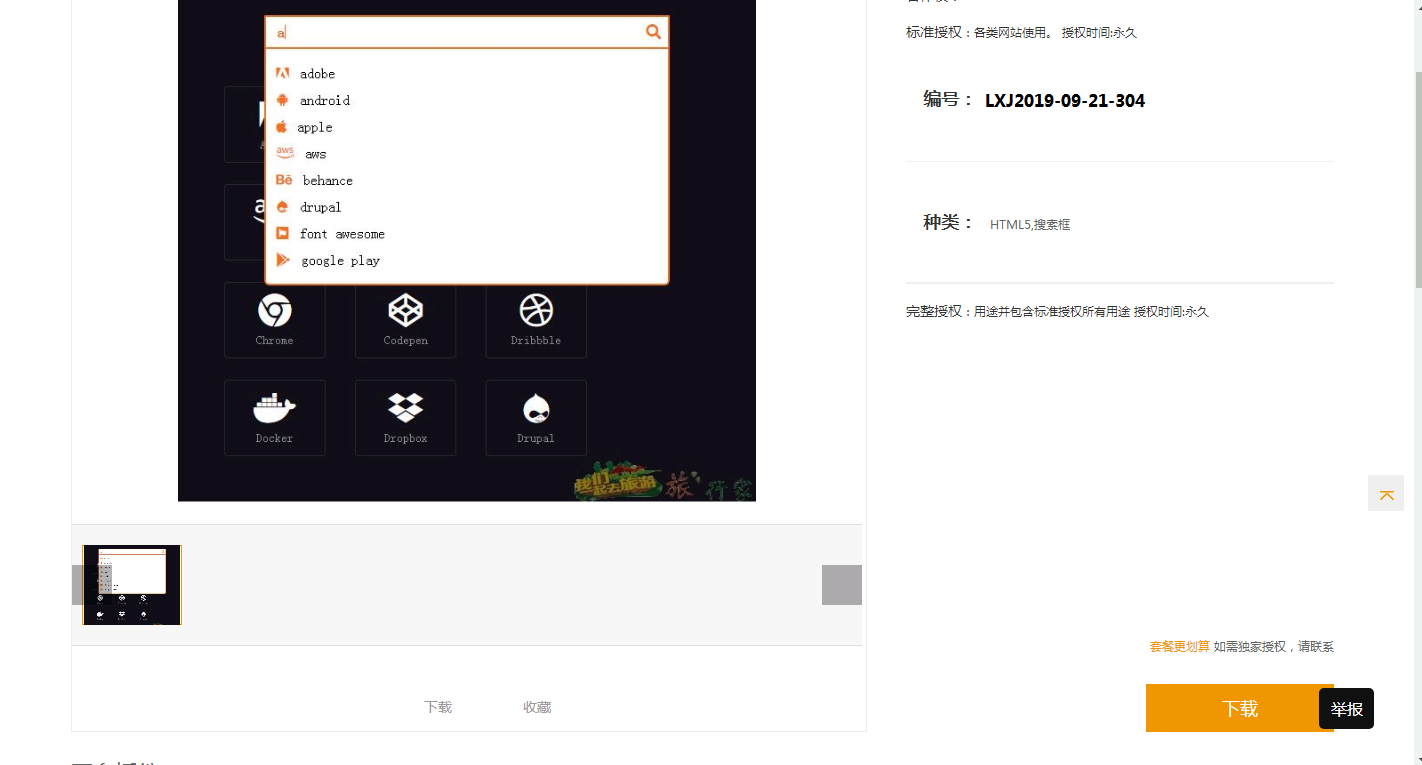
Task: Pick the font awesome suggestion entry
Action: [x=341, y=234]
